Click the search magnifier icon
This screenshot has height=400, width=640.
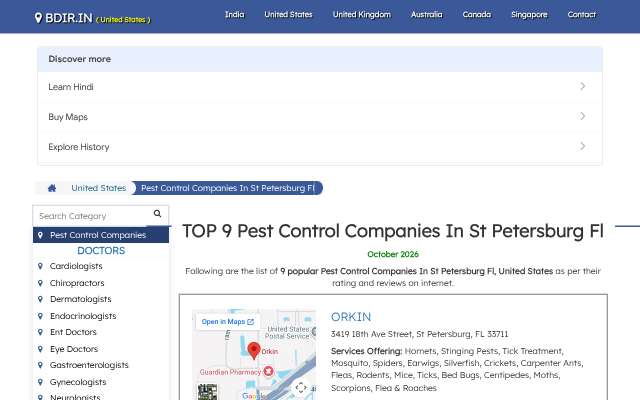[x=158, y=213]
